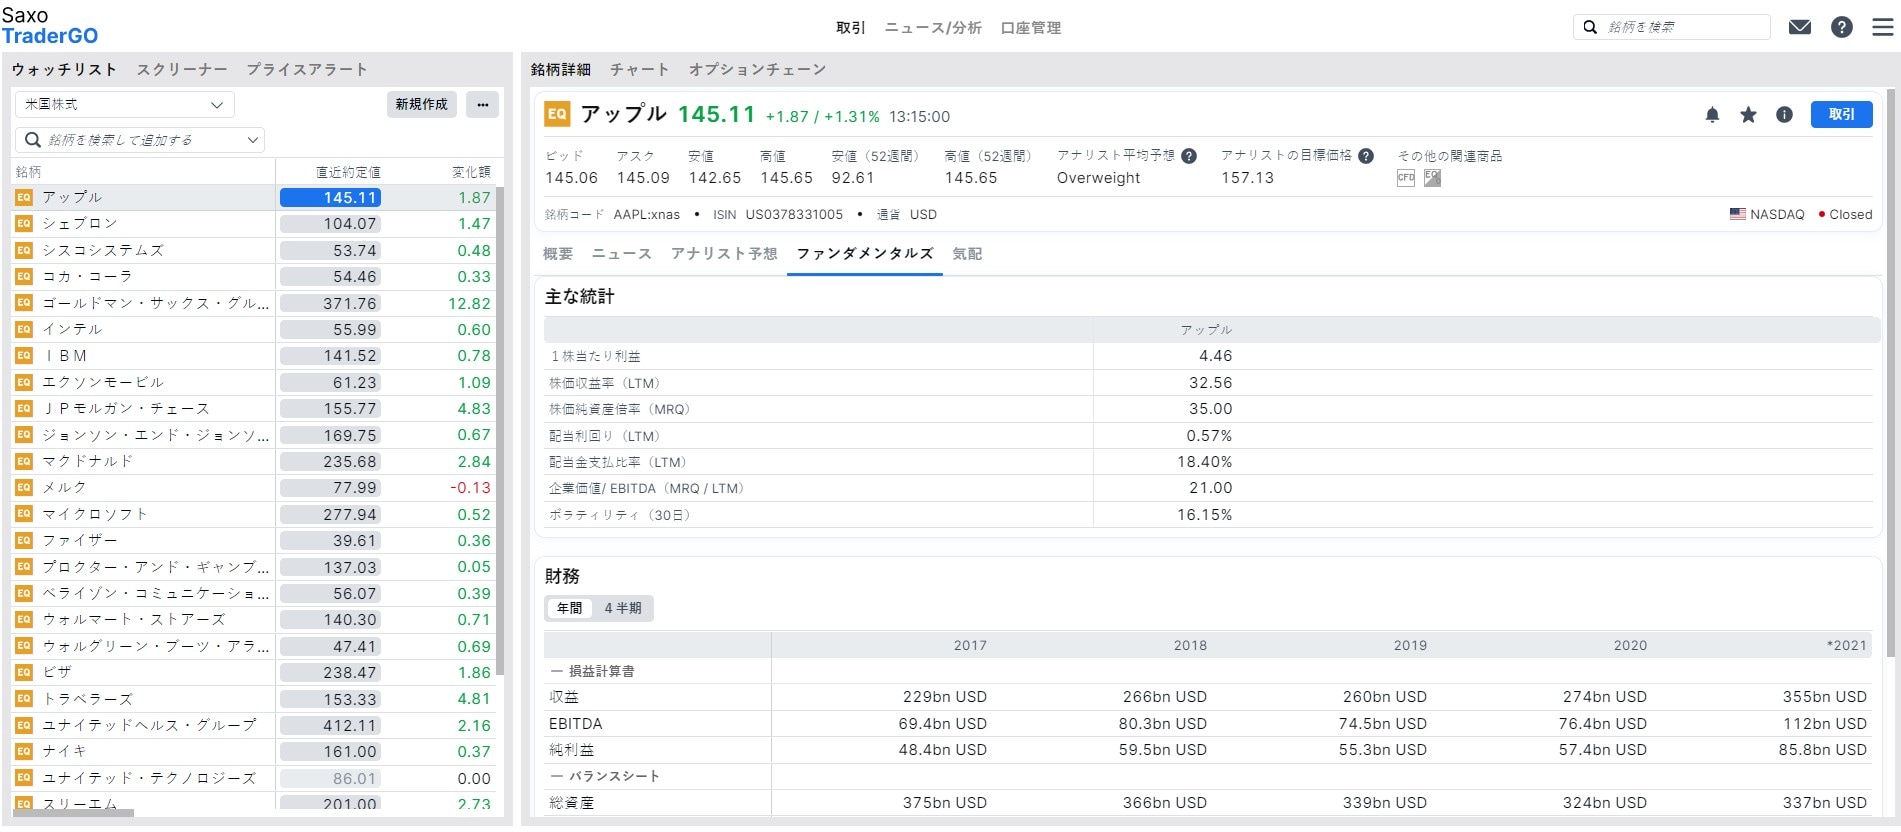Show instrument info icon
The width and height of the screenshot is (1901, 832).
pyautogui.click(x=1784, y=115)
